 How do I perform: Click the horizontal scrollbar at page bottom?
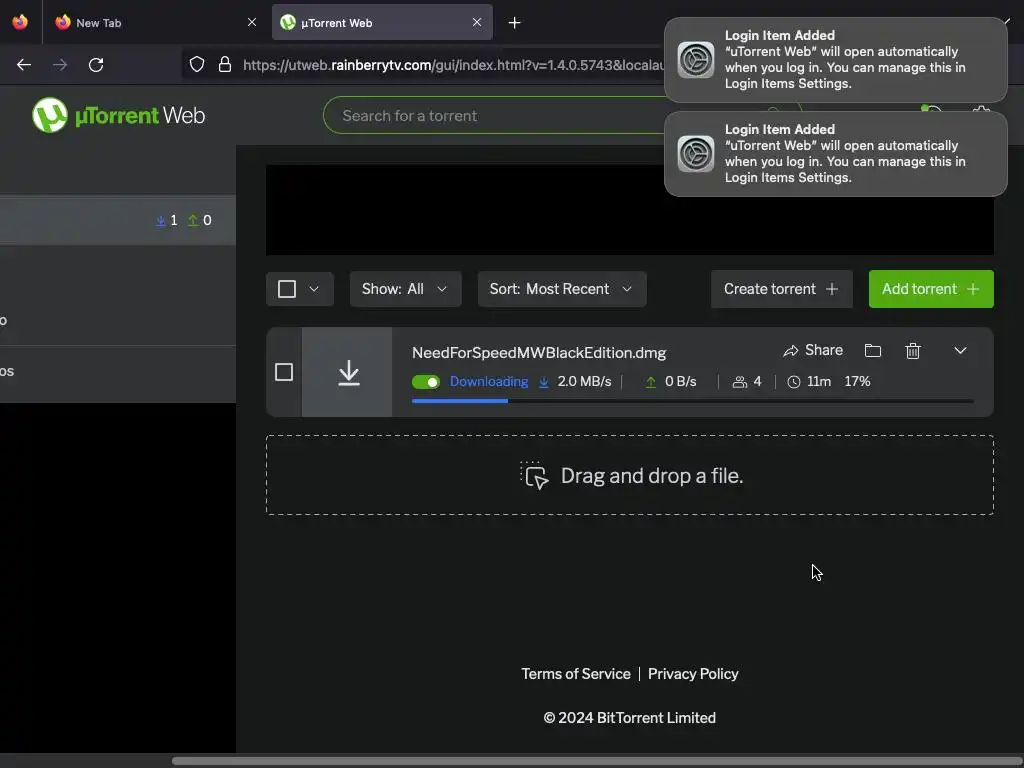[x=598, y=761]
